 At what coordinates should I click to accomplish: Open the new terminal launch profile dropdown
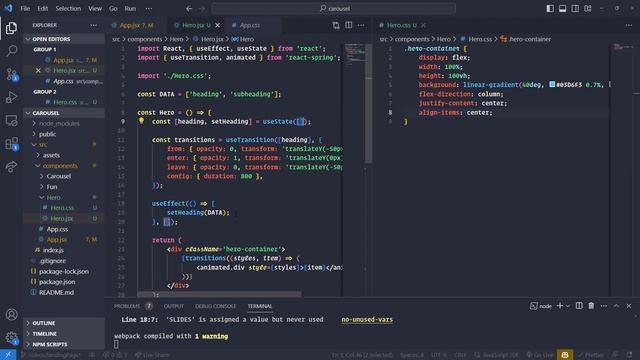coord(568,306)
